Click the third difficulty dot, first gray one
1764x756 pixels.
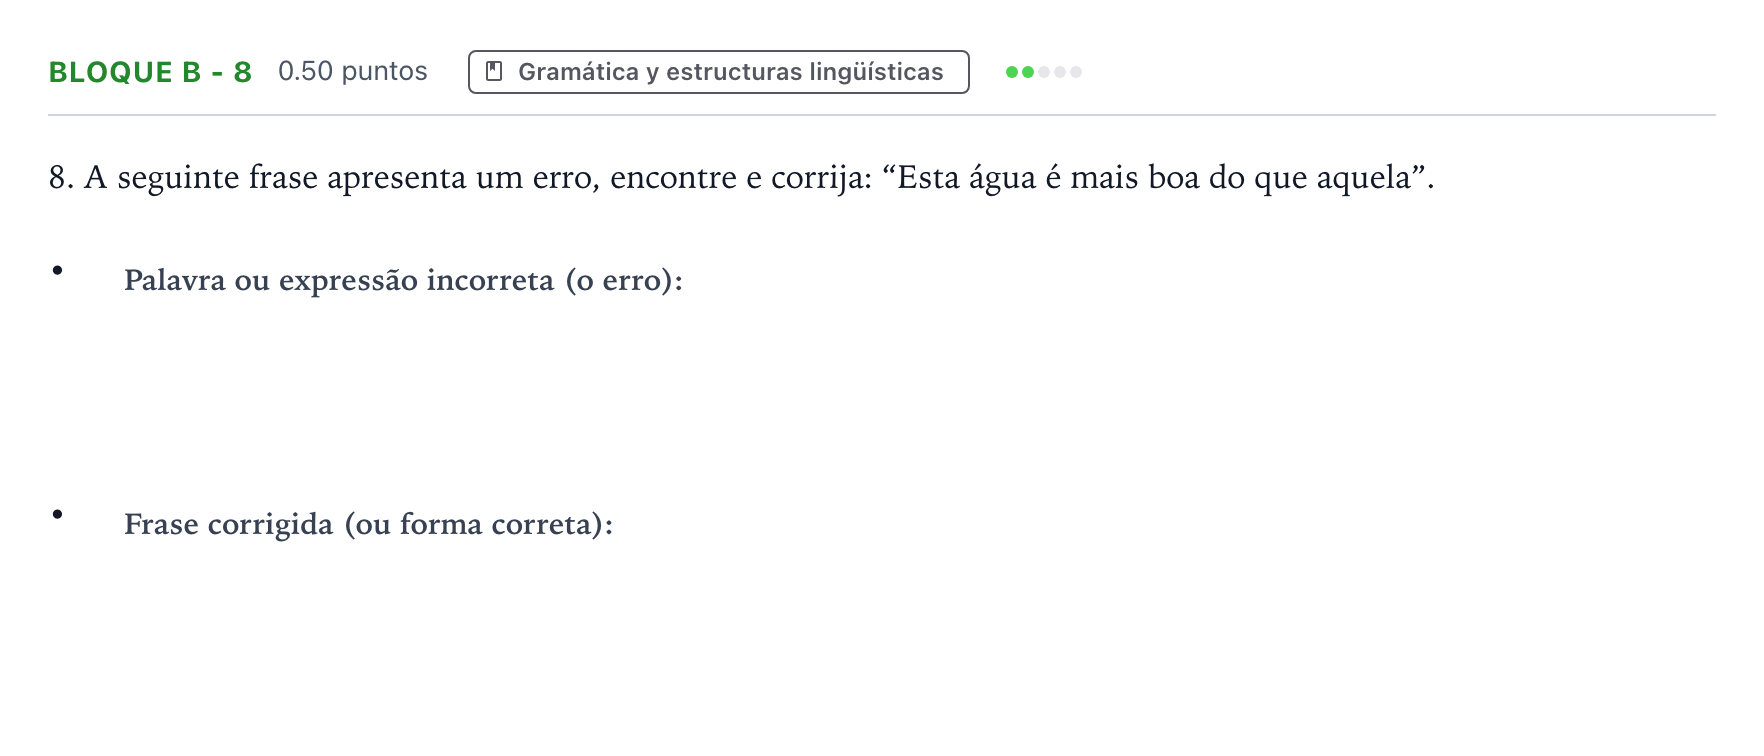1044,72
